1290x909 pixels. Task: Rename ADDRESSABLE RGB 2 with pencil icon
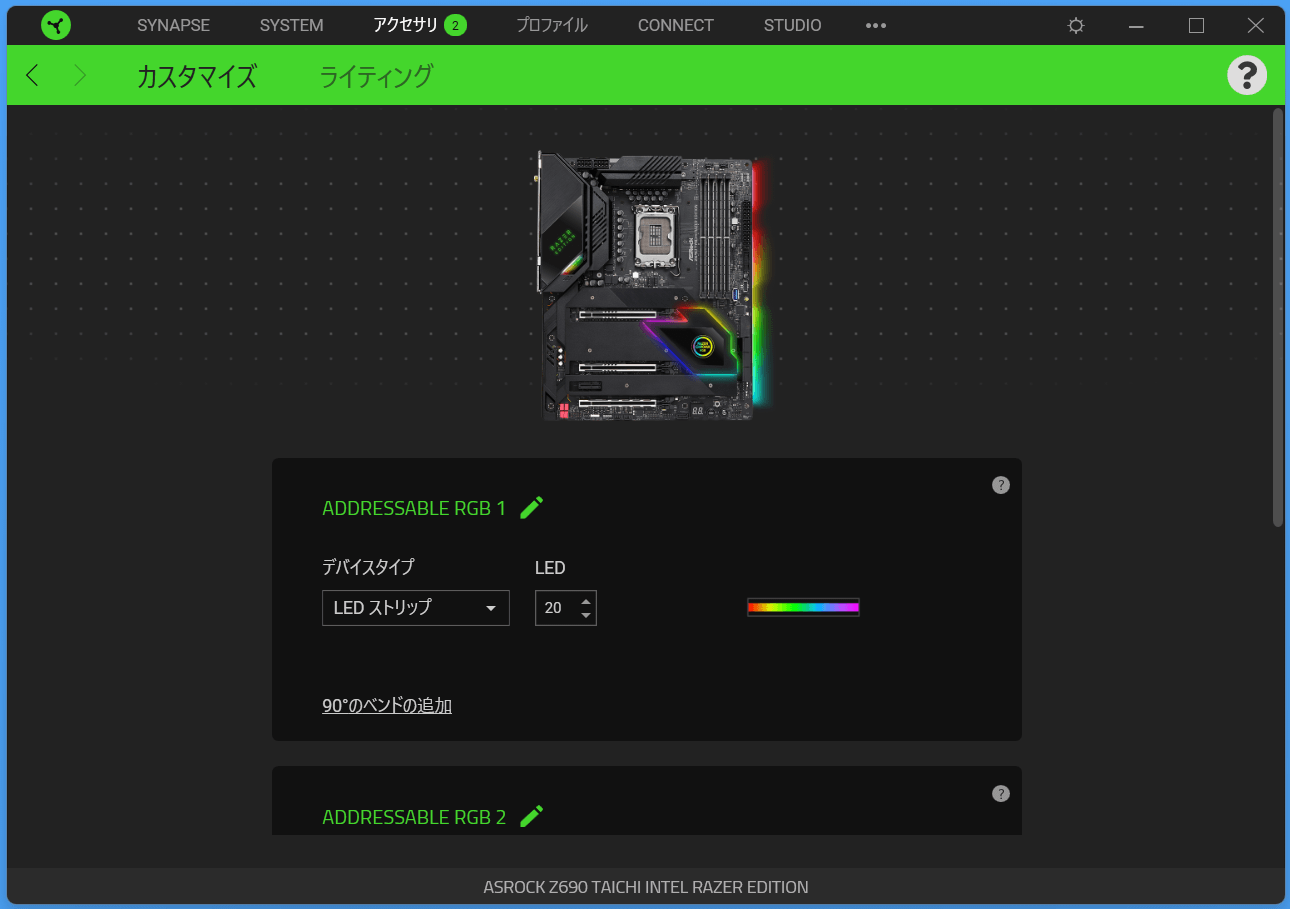532,816
